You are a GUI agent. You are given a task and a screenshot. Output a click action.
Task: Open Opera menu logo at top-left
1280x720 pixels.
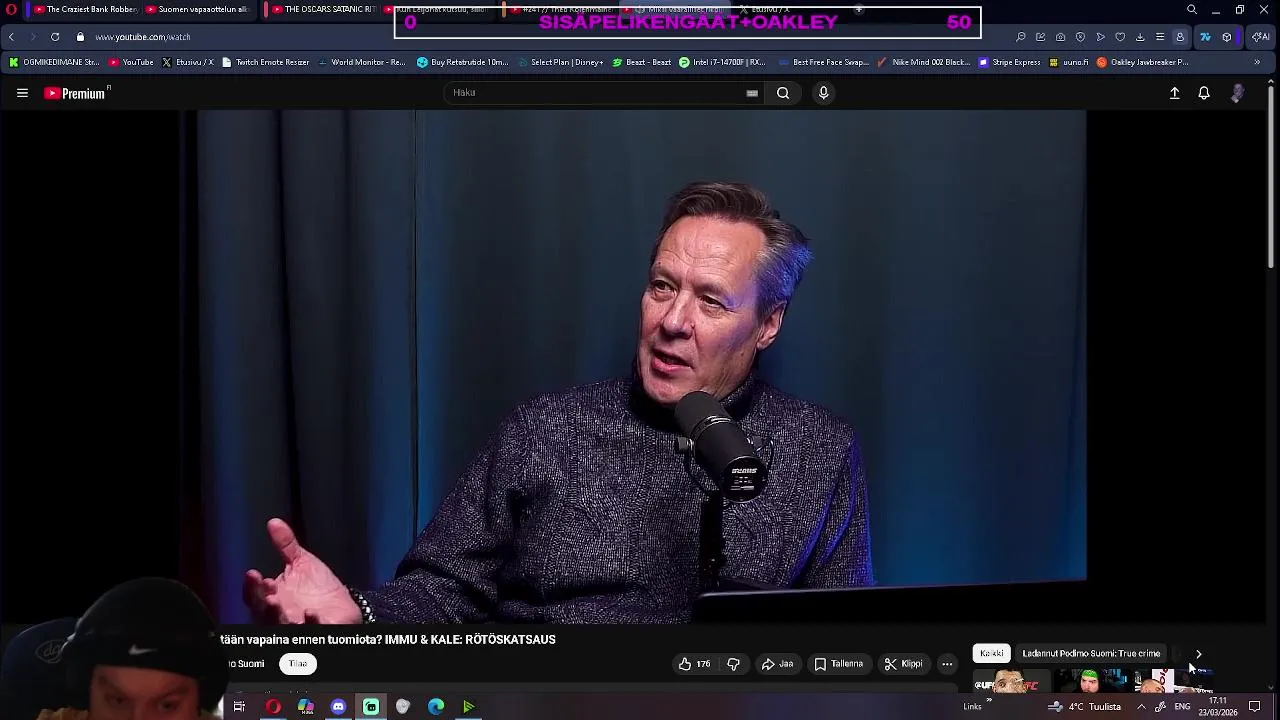(11, 10)
